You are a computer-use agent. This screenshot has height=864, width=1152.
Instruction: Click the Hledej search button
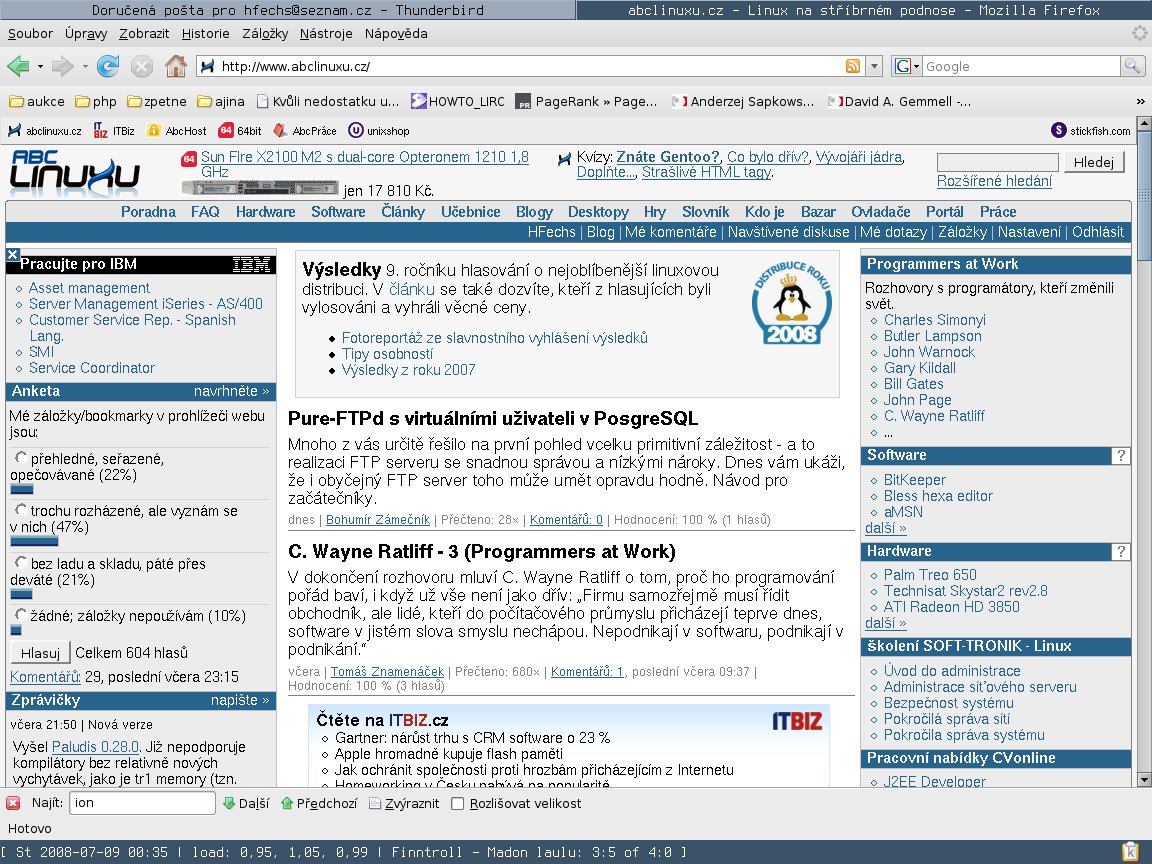point(1094,162)
